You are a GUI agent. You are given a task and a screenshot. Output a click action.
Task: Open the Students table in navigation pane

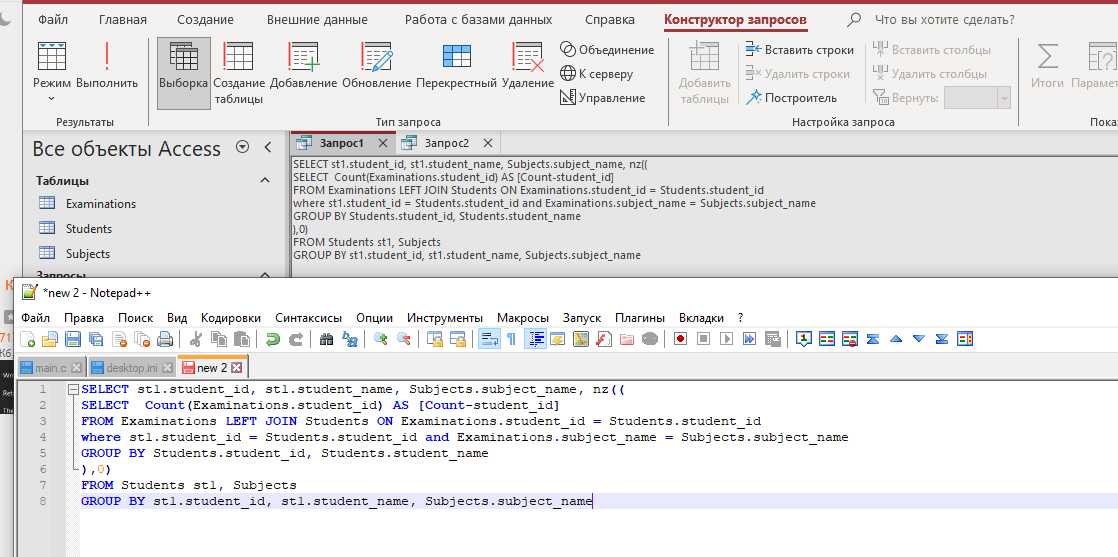(x=89, y=229)
